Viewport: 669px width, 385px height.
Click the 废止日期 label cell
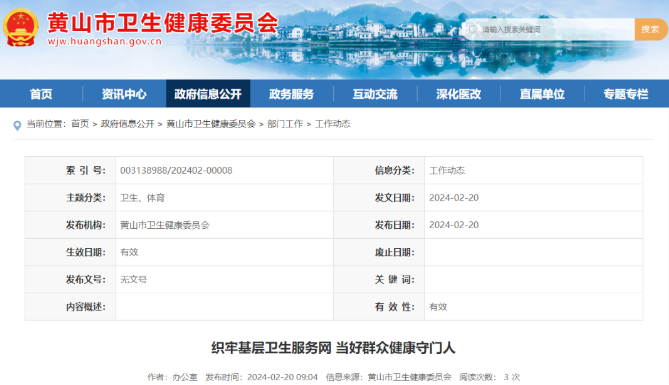coord(379,252)
